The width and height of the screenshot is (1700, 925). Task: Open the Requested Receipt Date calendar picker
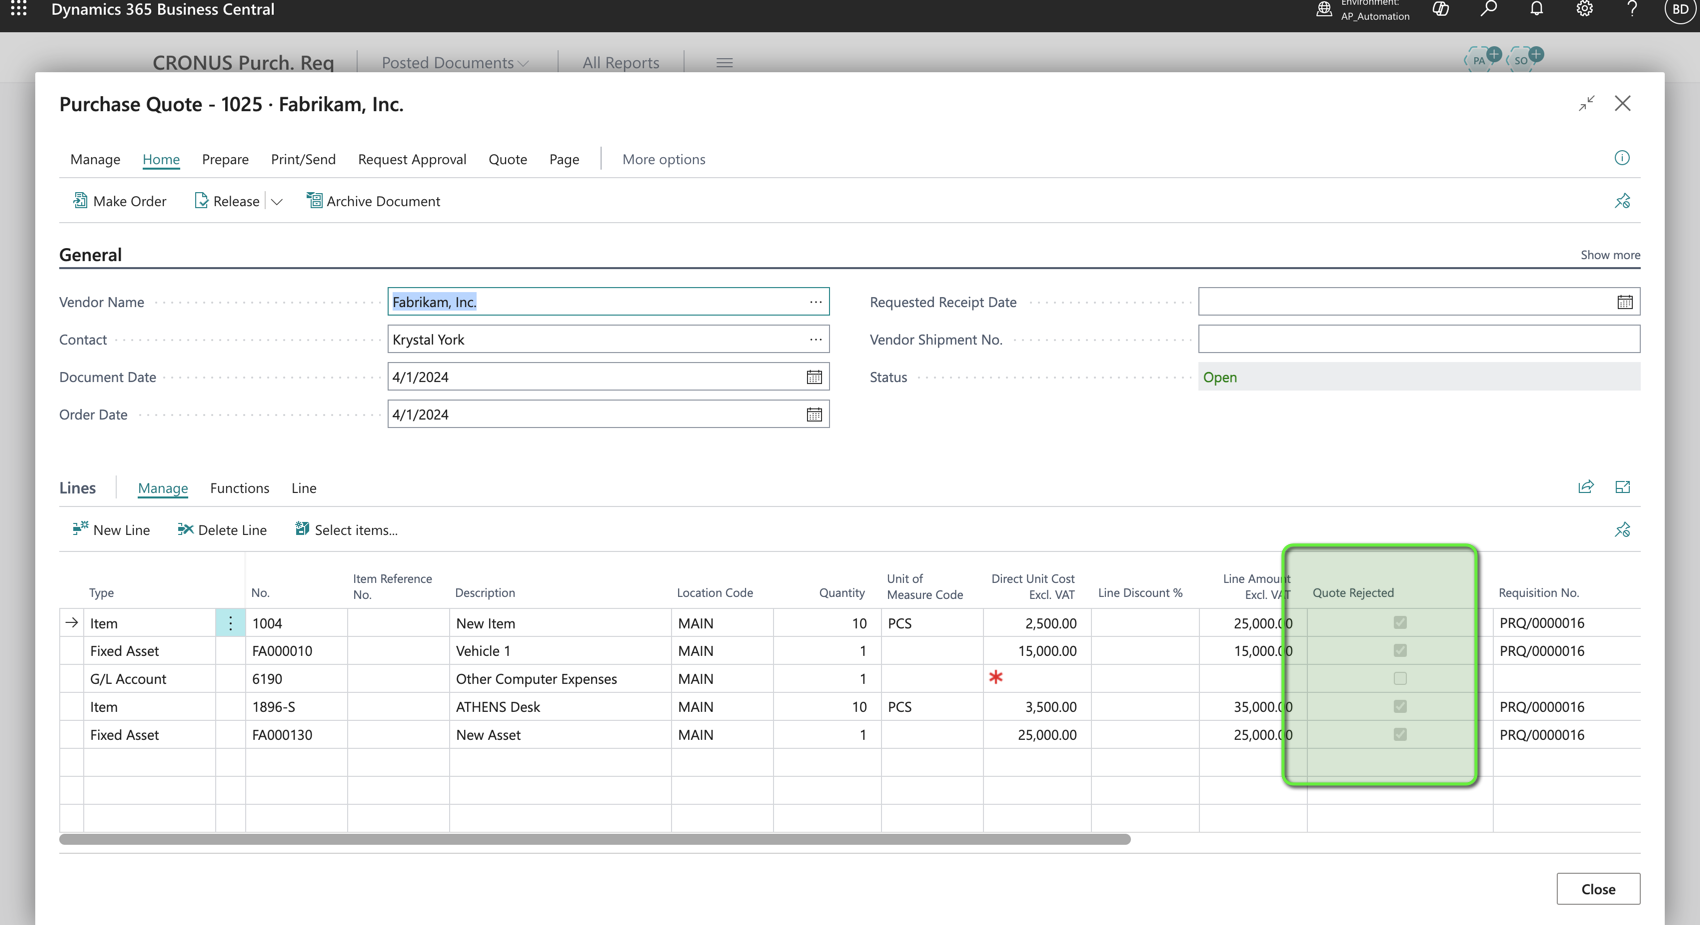click(x=1624, y=302)
